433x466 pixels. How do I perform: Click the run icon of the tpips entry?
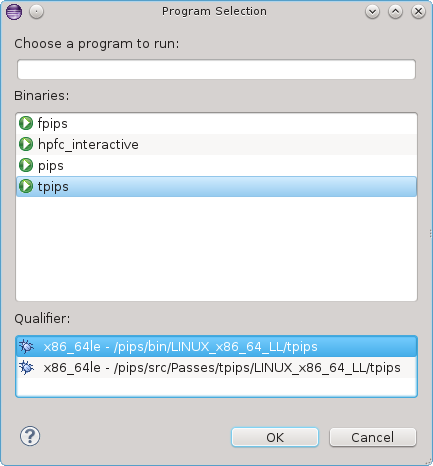click(26, 186)
